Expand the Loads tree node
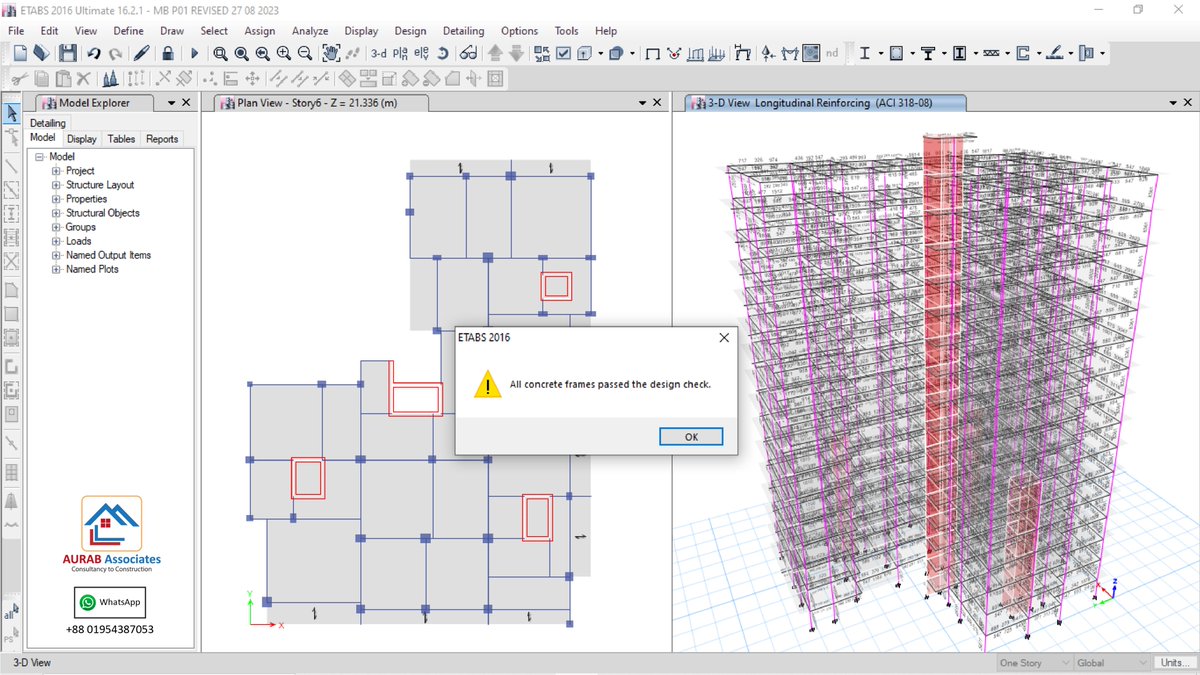 [x=57, y=241]
